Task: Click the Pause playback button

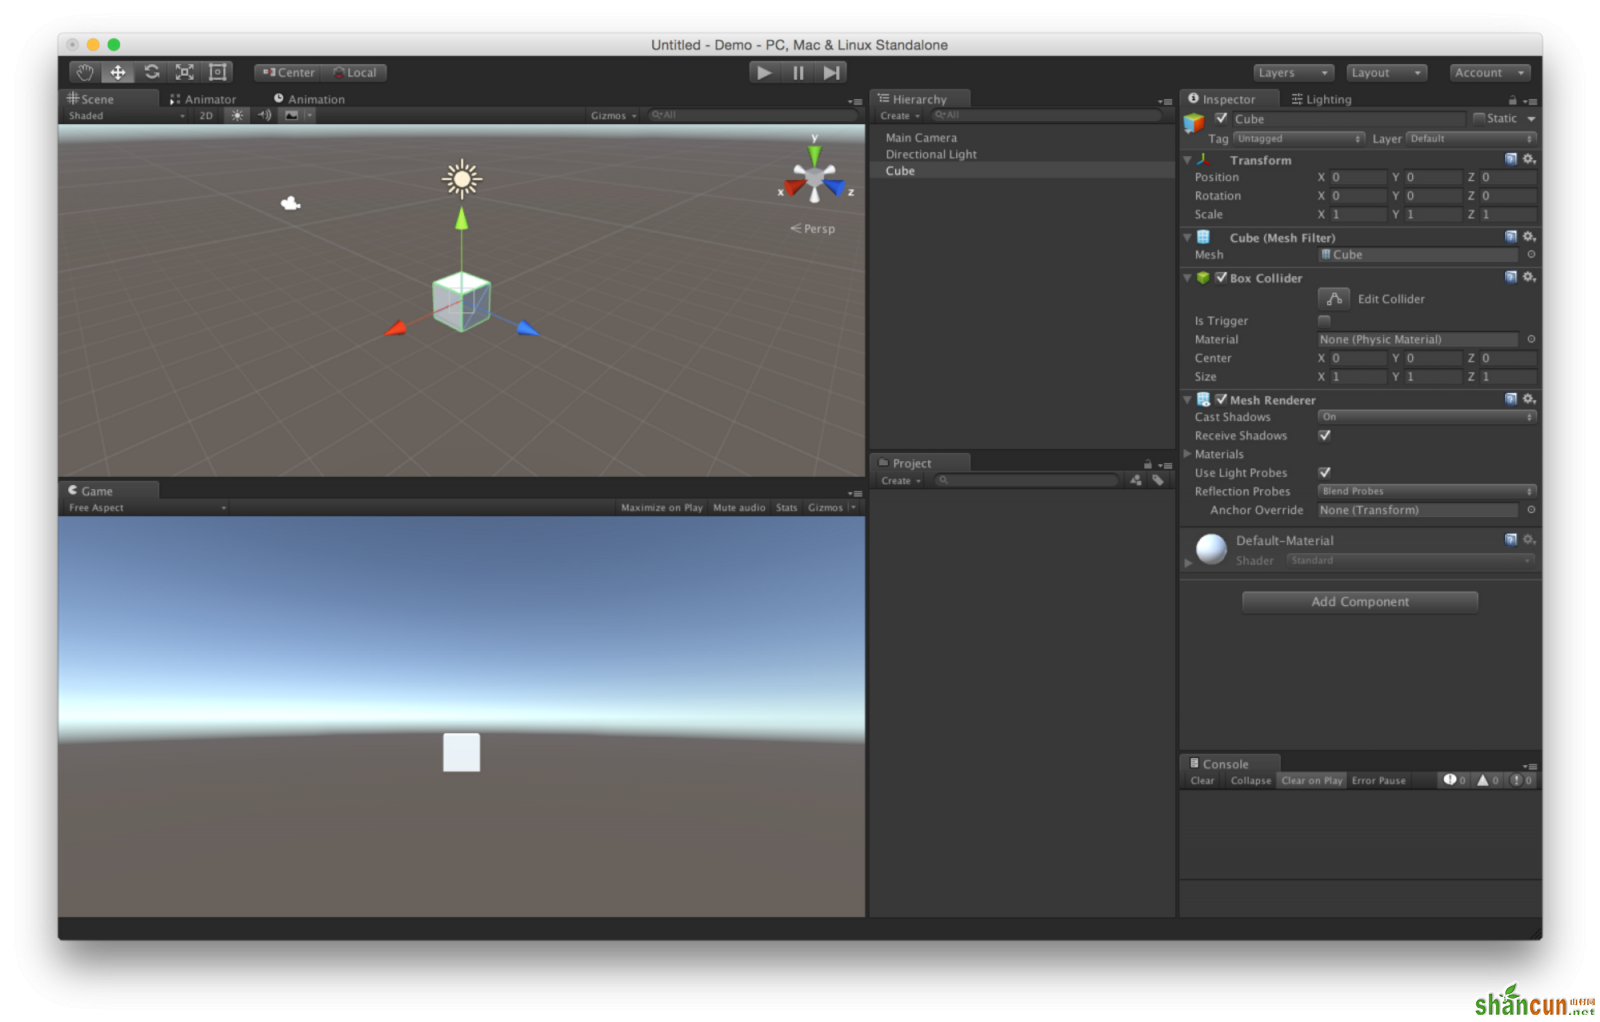Action: 798,72
